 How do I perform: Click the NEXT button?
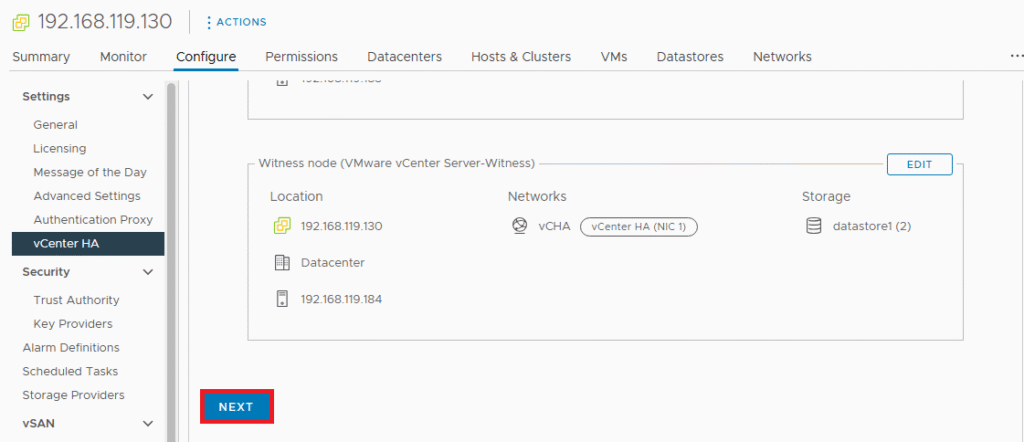click(x=236, y=407)
